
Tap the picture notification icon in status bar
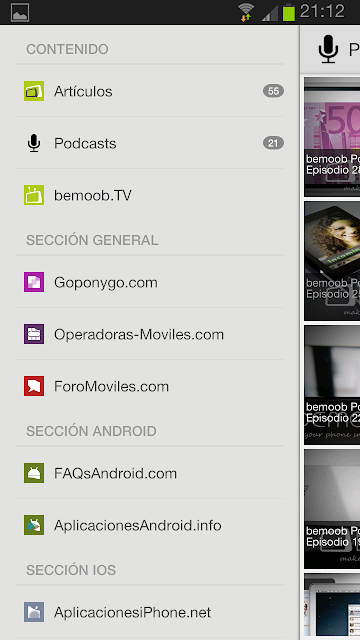click(20, 12)
